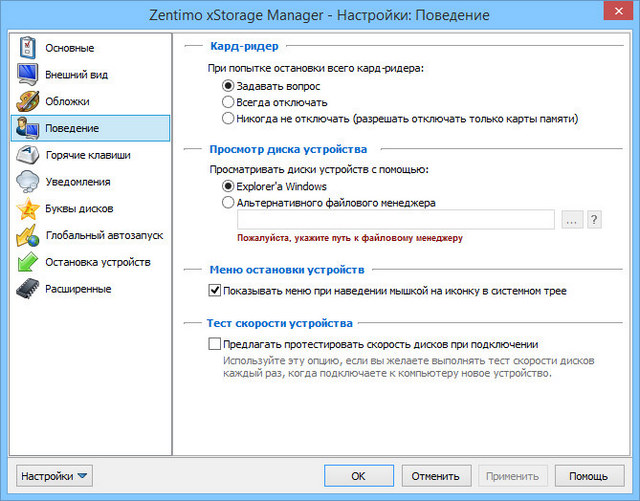The image size is (640, 501).
Task: Select the Всегда отключать radio option
Action: click(228, 102)
